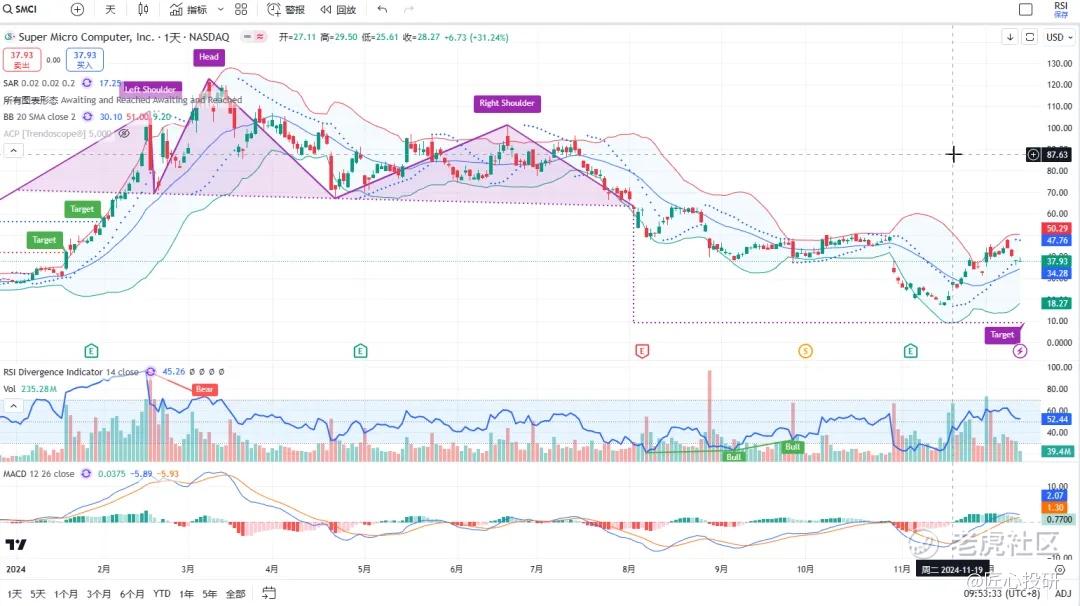1080x606 pixels.
Task: Click the 37.93 卖出 sell button
Action: (22, 60)
